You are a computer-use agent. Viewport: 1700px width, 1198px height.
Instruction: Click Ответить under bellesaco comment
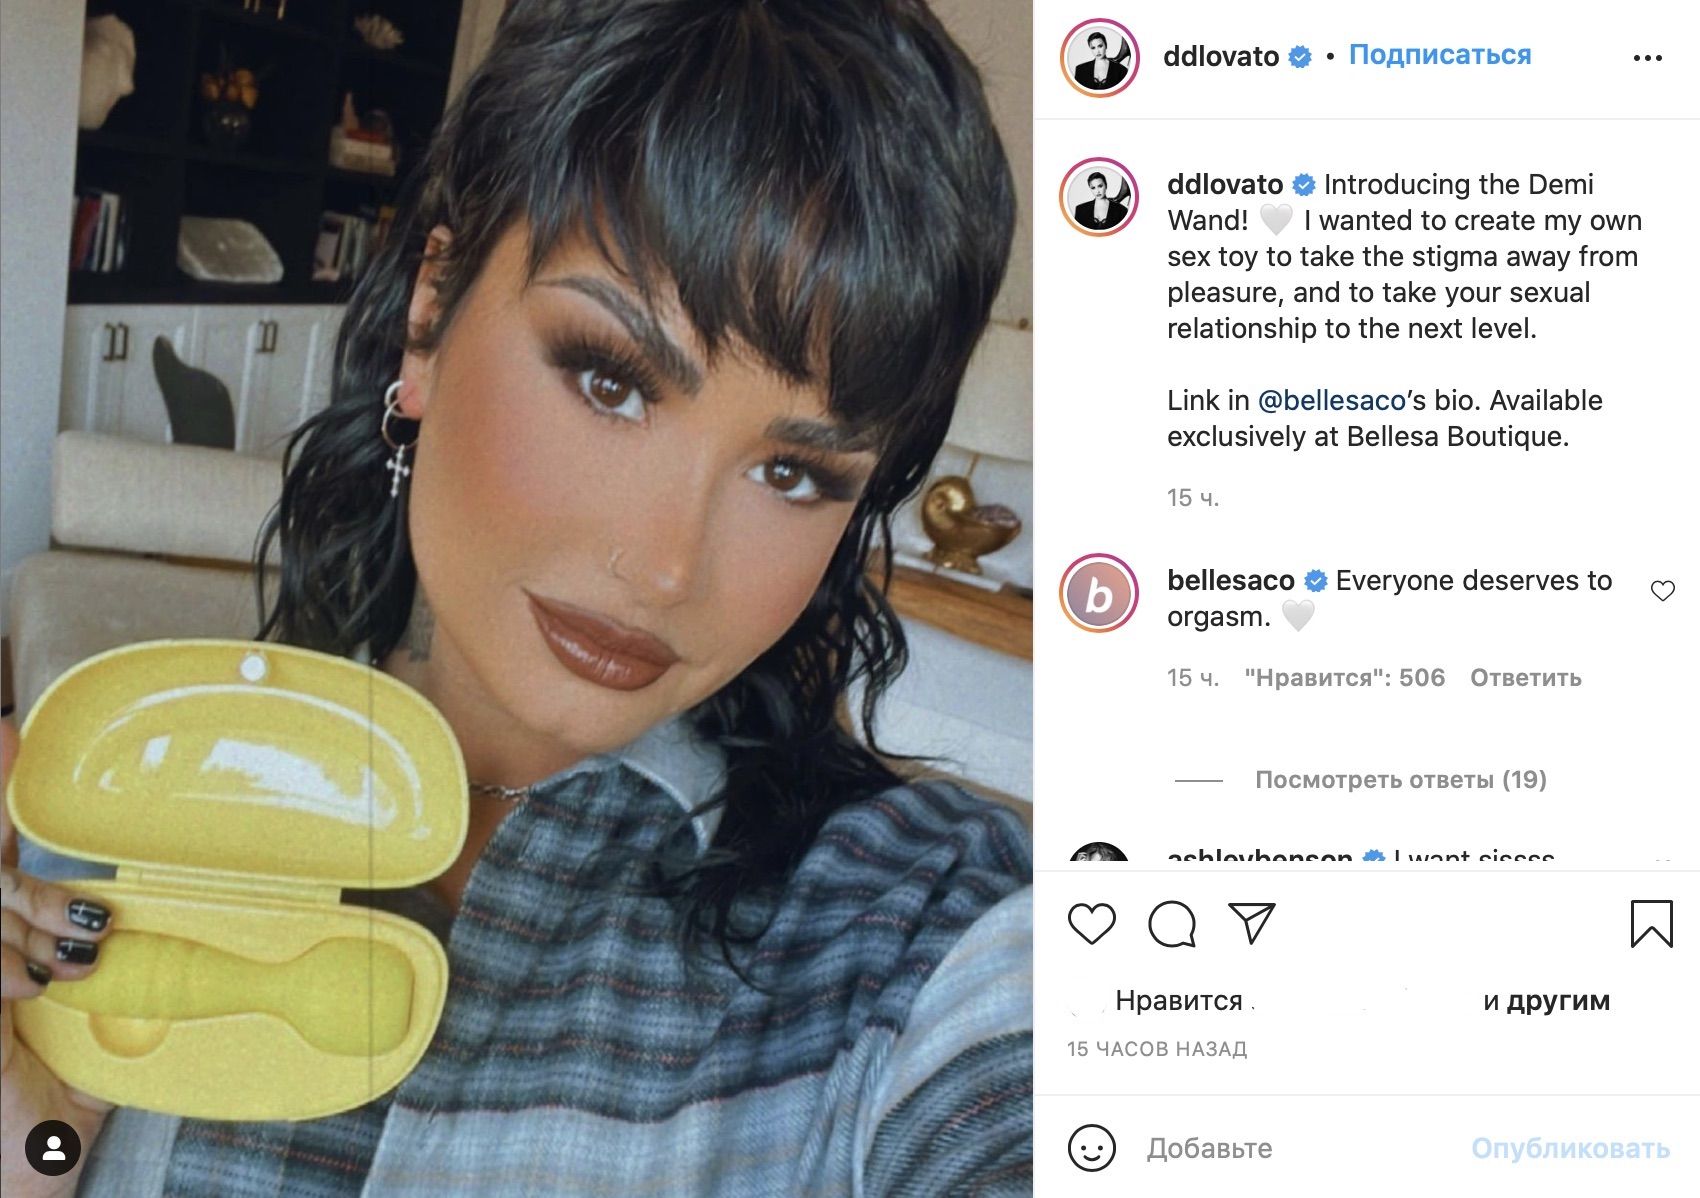click(1526, 678)
